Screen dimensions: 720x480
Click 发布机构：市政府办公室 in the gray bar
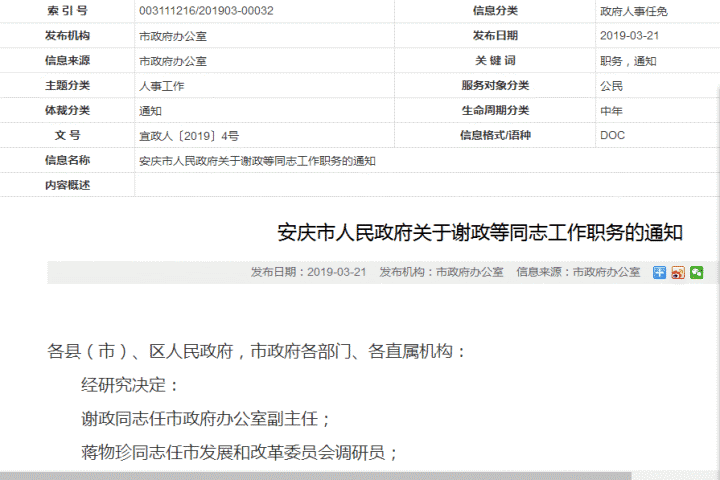point(441,272)
